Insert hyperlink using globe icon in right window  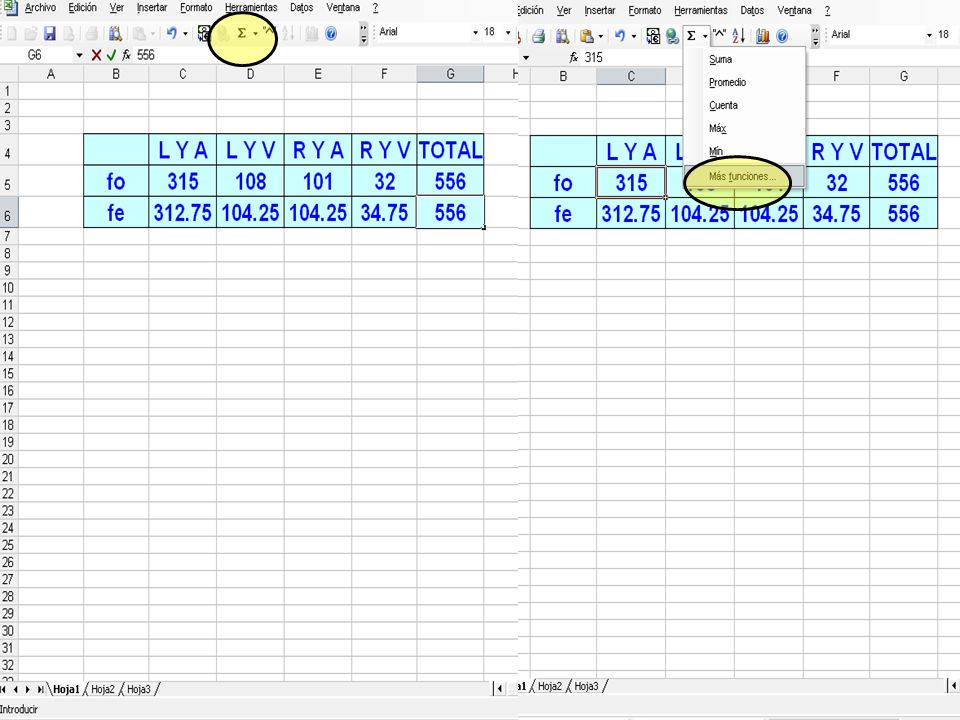[672, 36]
